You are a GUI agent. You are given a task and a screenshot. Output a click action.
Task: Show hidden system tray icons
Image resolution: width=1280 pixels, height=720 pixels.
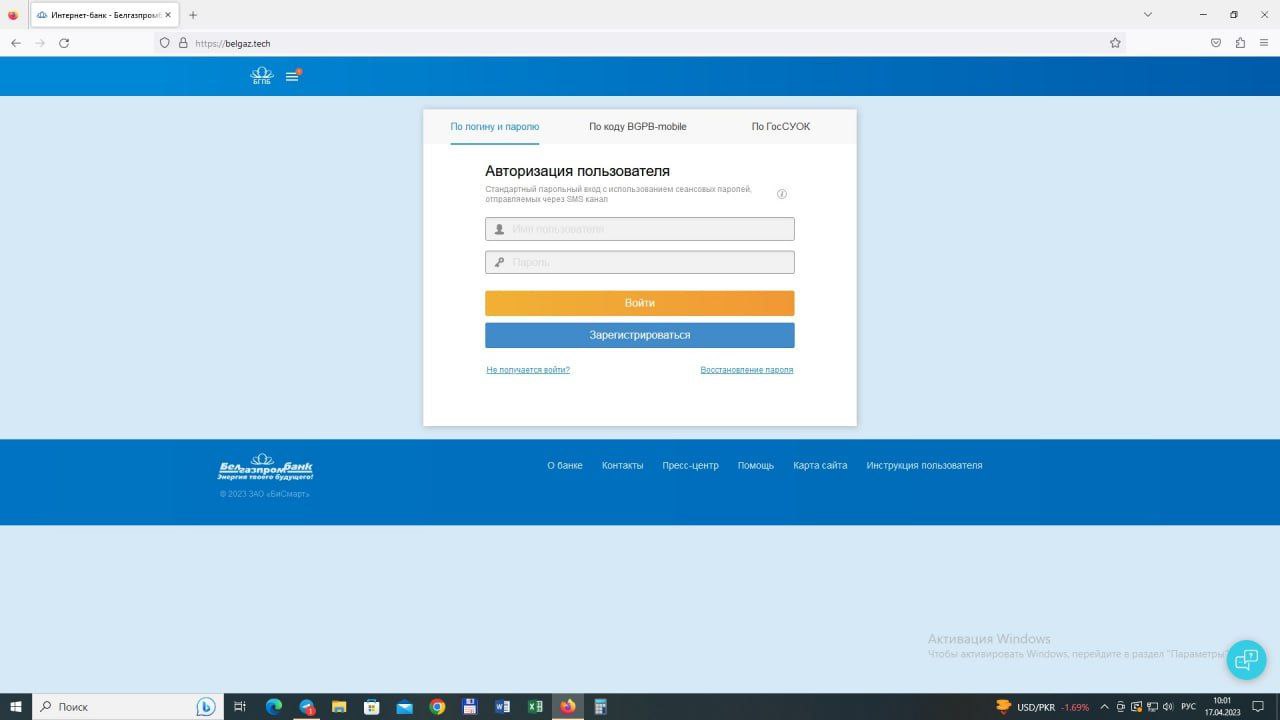[1104, 707]
